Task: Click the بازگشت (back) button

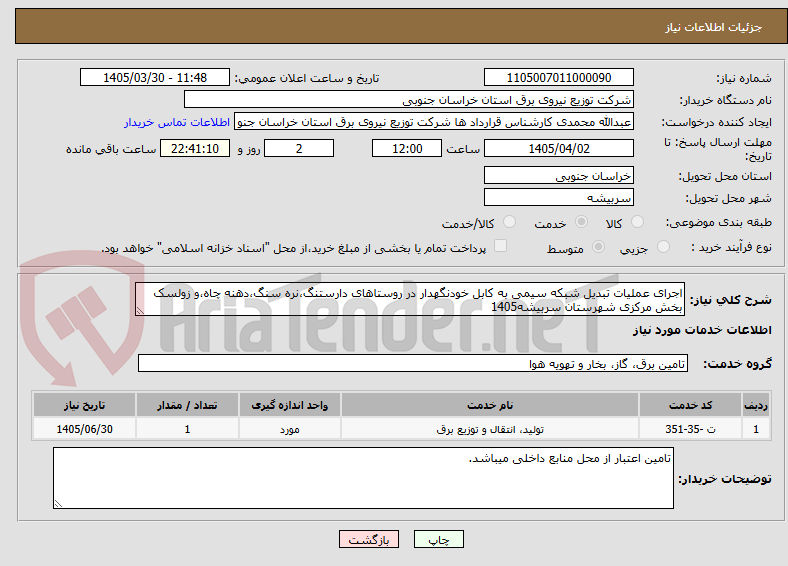Action: 369,539
